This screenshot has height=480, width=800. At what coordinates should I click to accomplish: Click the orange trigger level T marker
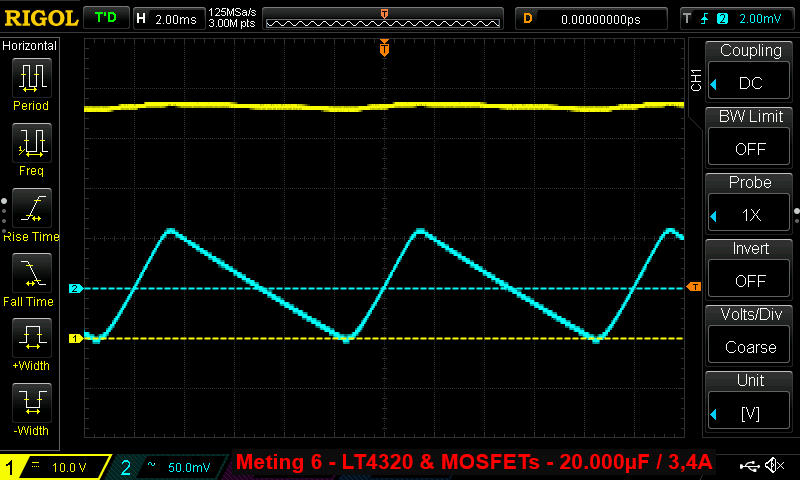694,287
